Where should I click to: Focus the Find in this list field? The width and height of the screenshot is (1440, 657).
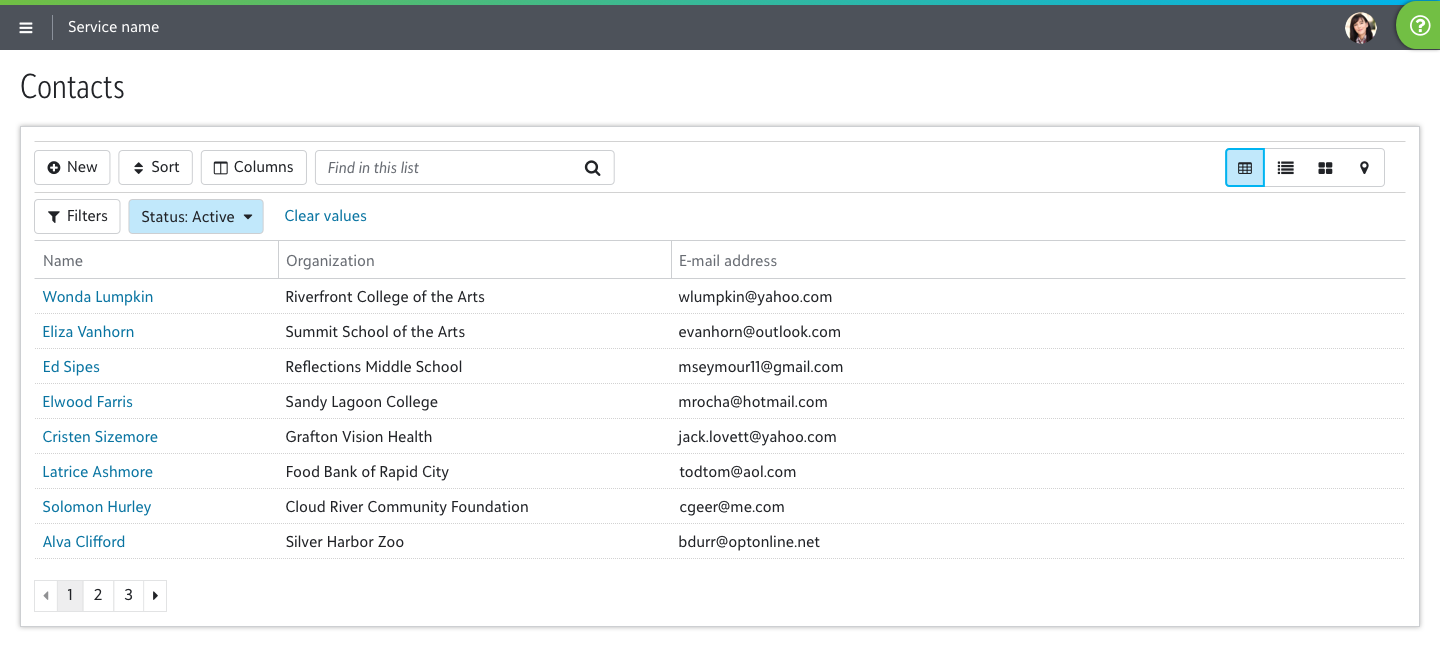[x=450, y=168]
